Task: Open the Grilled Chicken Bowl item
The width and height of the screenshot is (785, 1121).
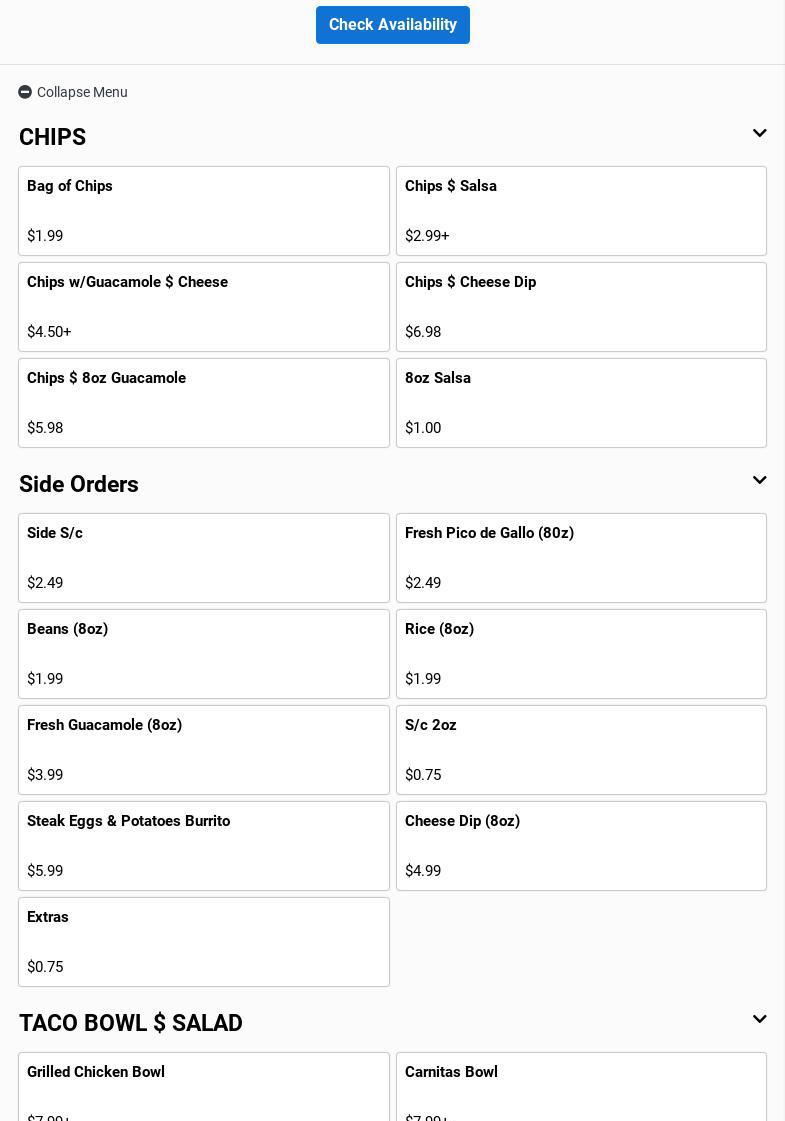Action: tap(204, 1088)
